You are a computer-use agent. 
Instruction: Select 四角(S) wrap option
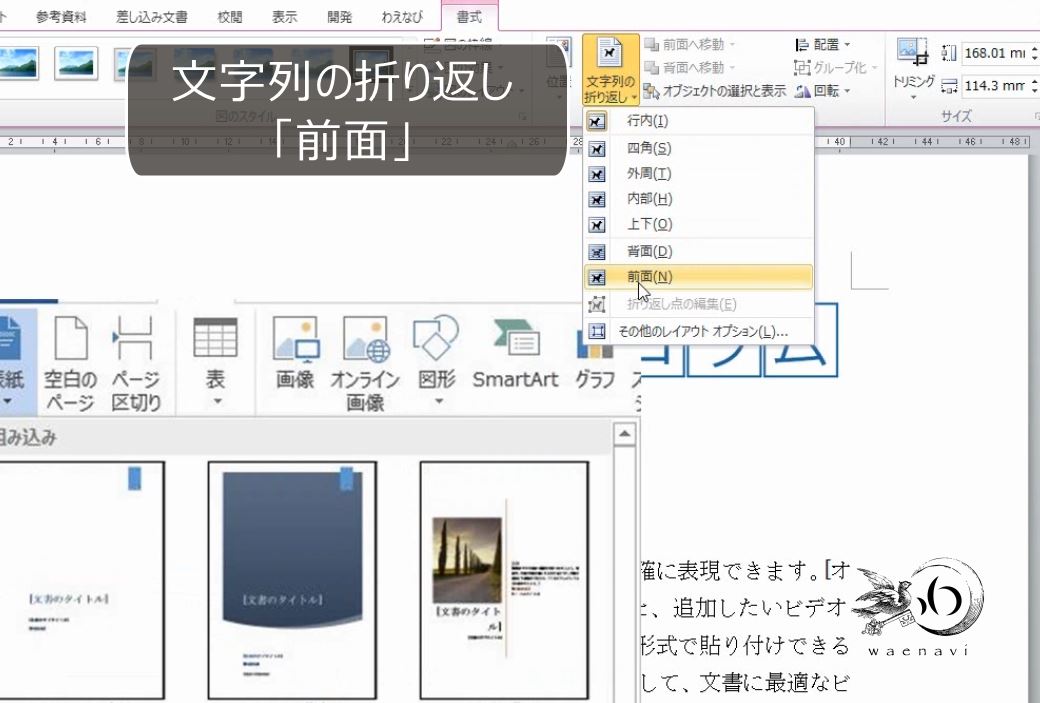point(698,148)
